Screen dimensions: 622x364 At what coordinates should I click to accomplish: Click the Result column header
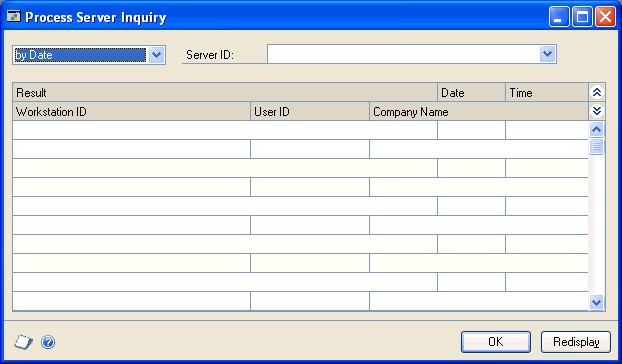tap(225, 92)
